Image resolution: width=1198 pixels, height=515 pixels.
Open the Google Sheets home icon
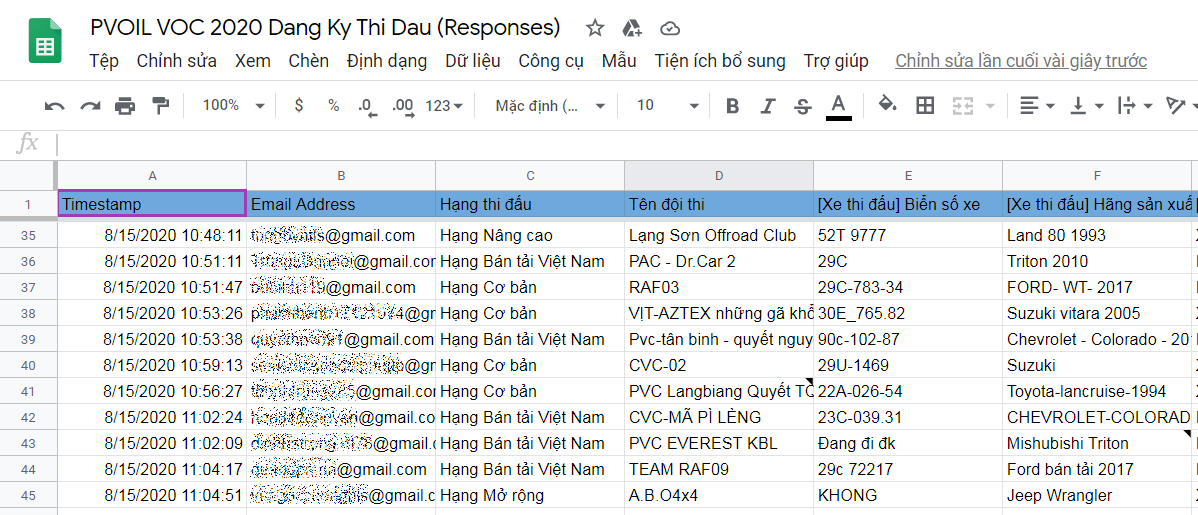point(45,41)
